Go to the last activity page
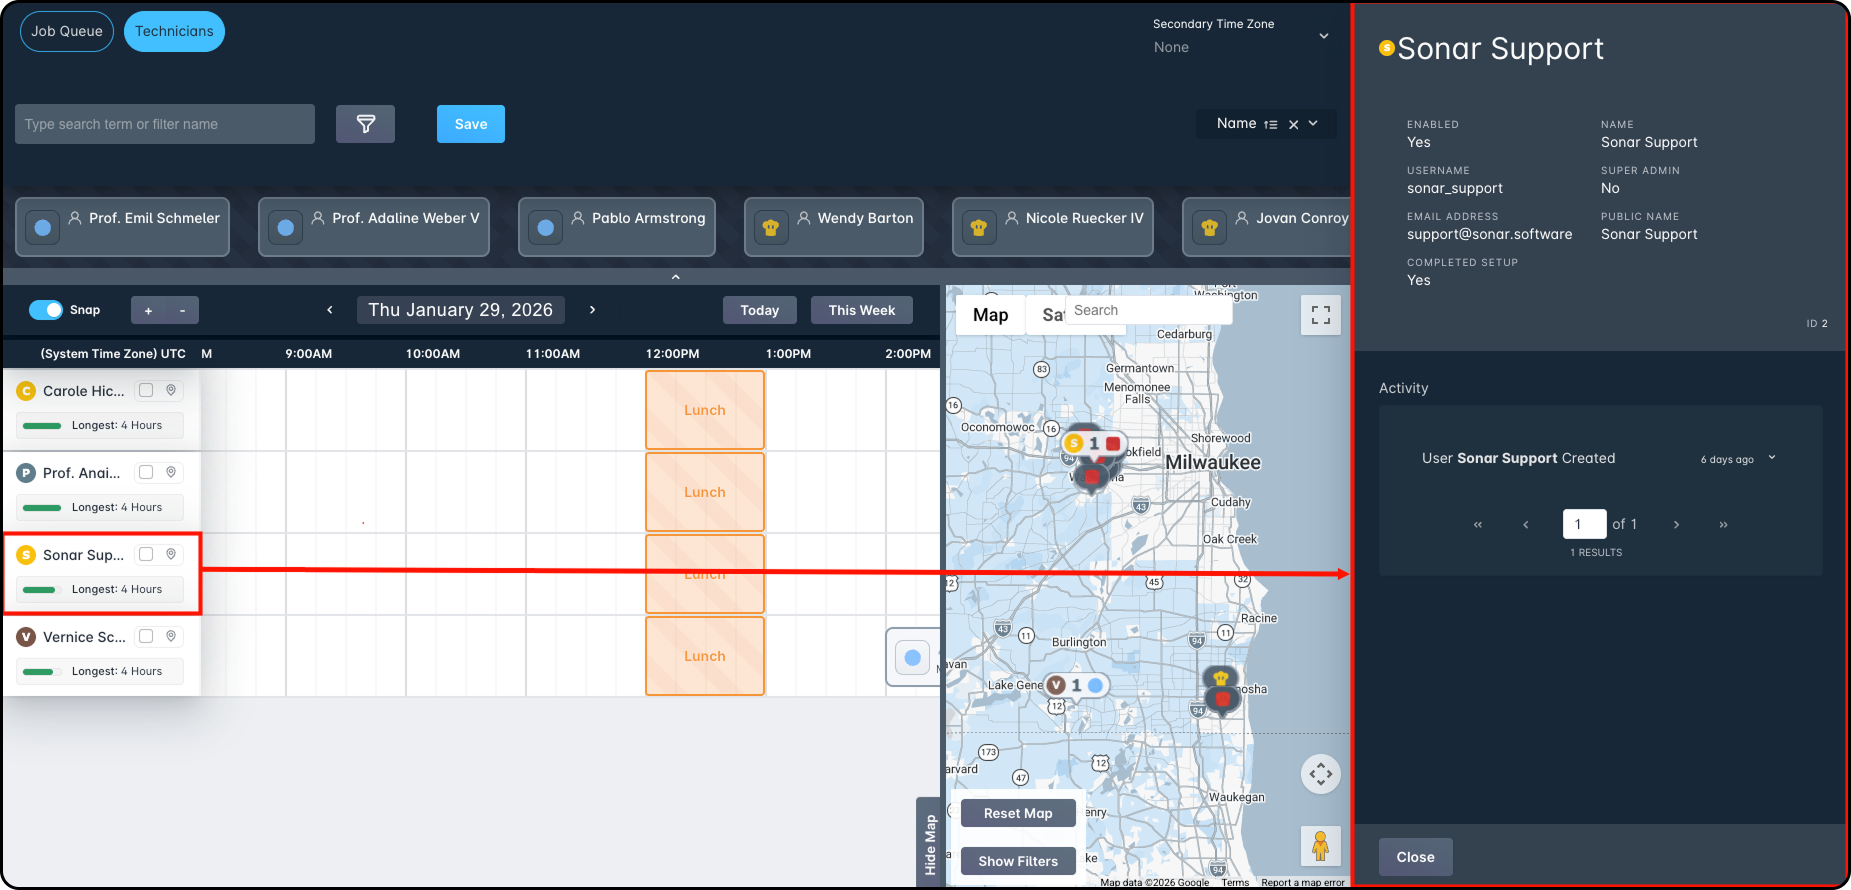 [1724, 524]
